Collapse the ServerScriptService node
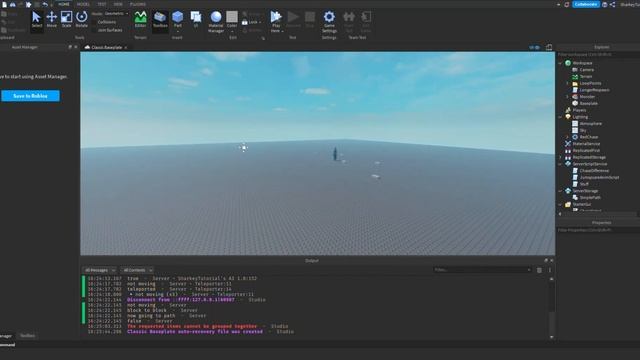The width and height of the screenshot is (640, 360). click(560, 164)
